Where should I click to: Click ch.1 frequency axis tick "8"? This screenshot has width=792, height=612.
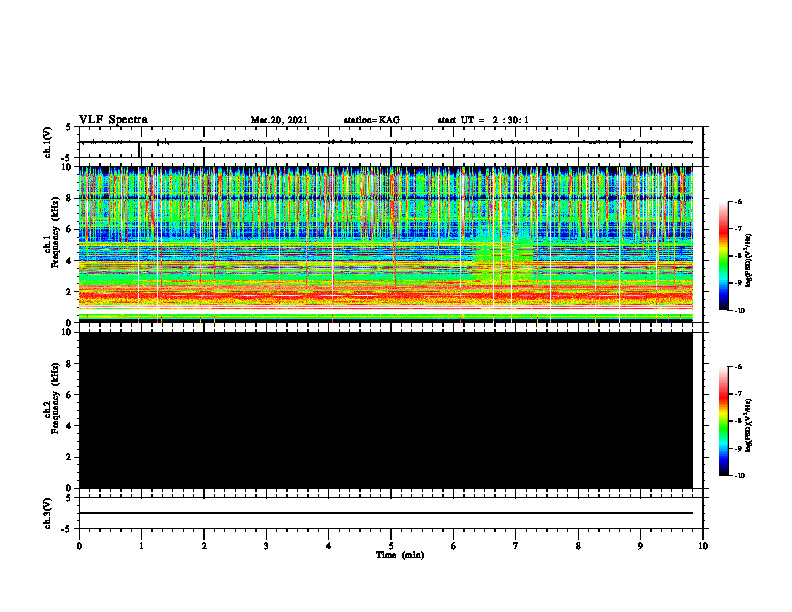click(x=70, y=198)
